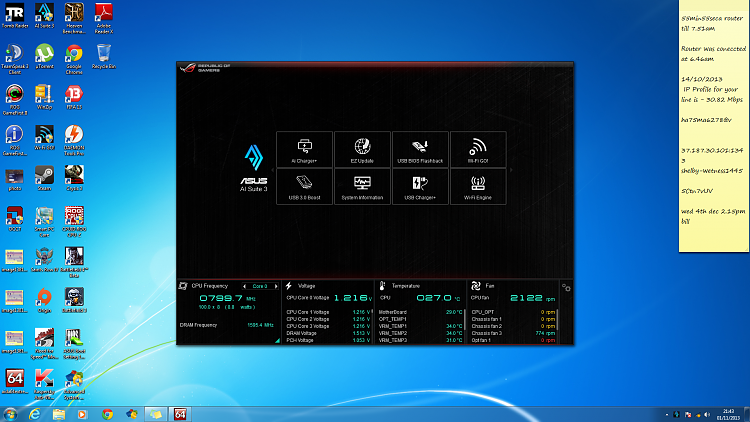
Task: Click the Wi-Fi GO! desktop shortcut
Action: tap(44, 138)
